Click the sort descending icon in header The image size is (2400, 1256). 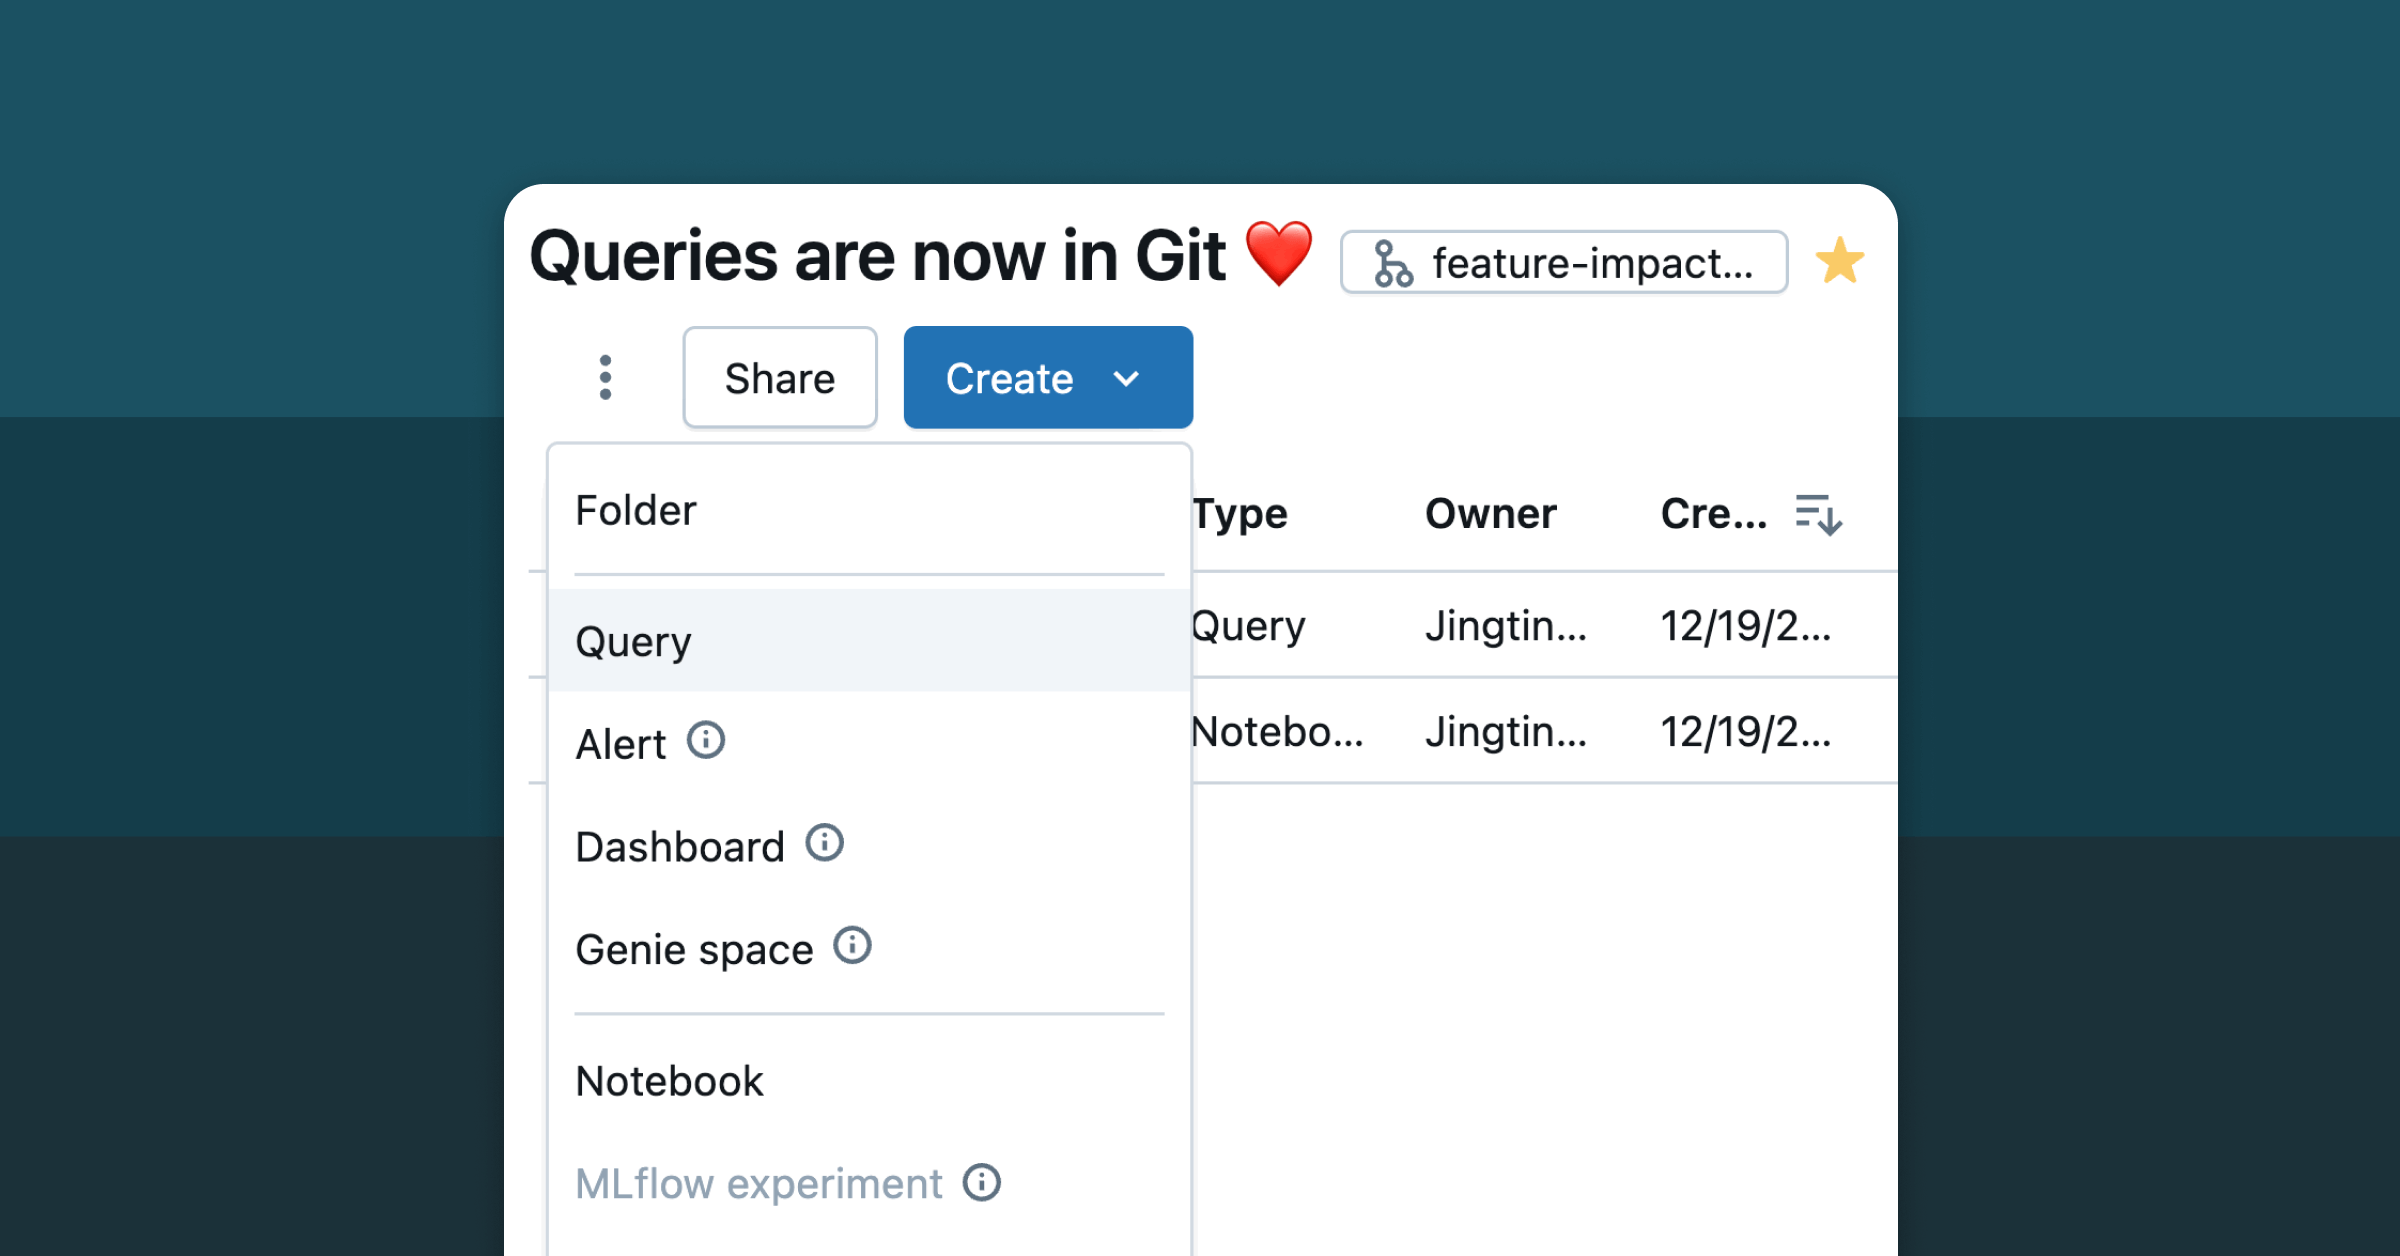pos(1818,515)
